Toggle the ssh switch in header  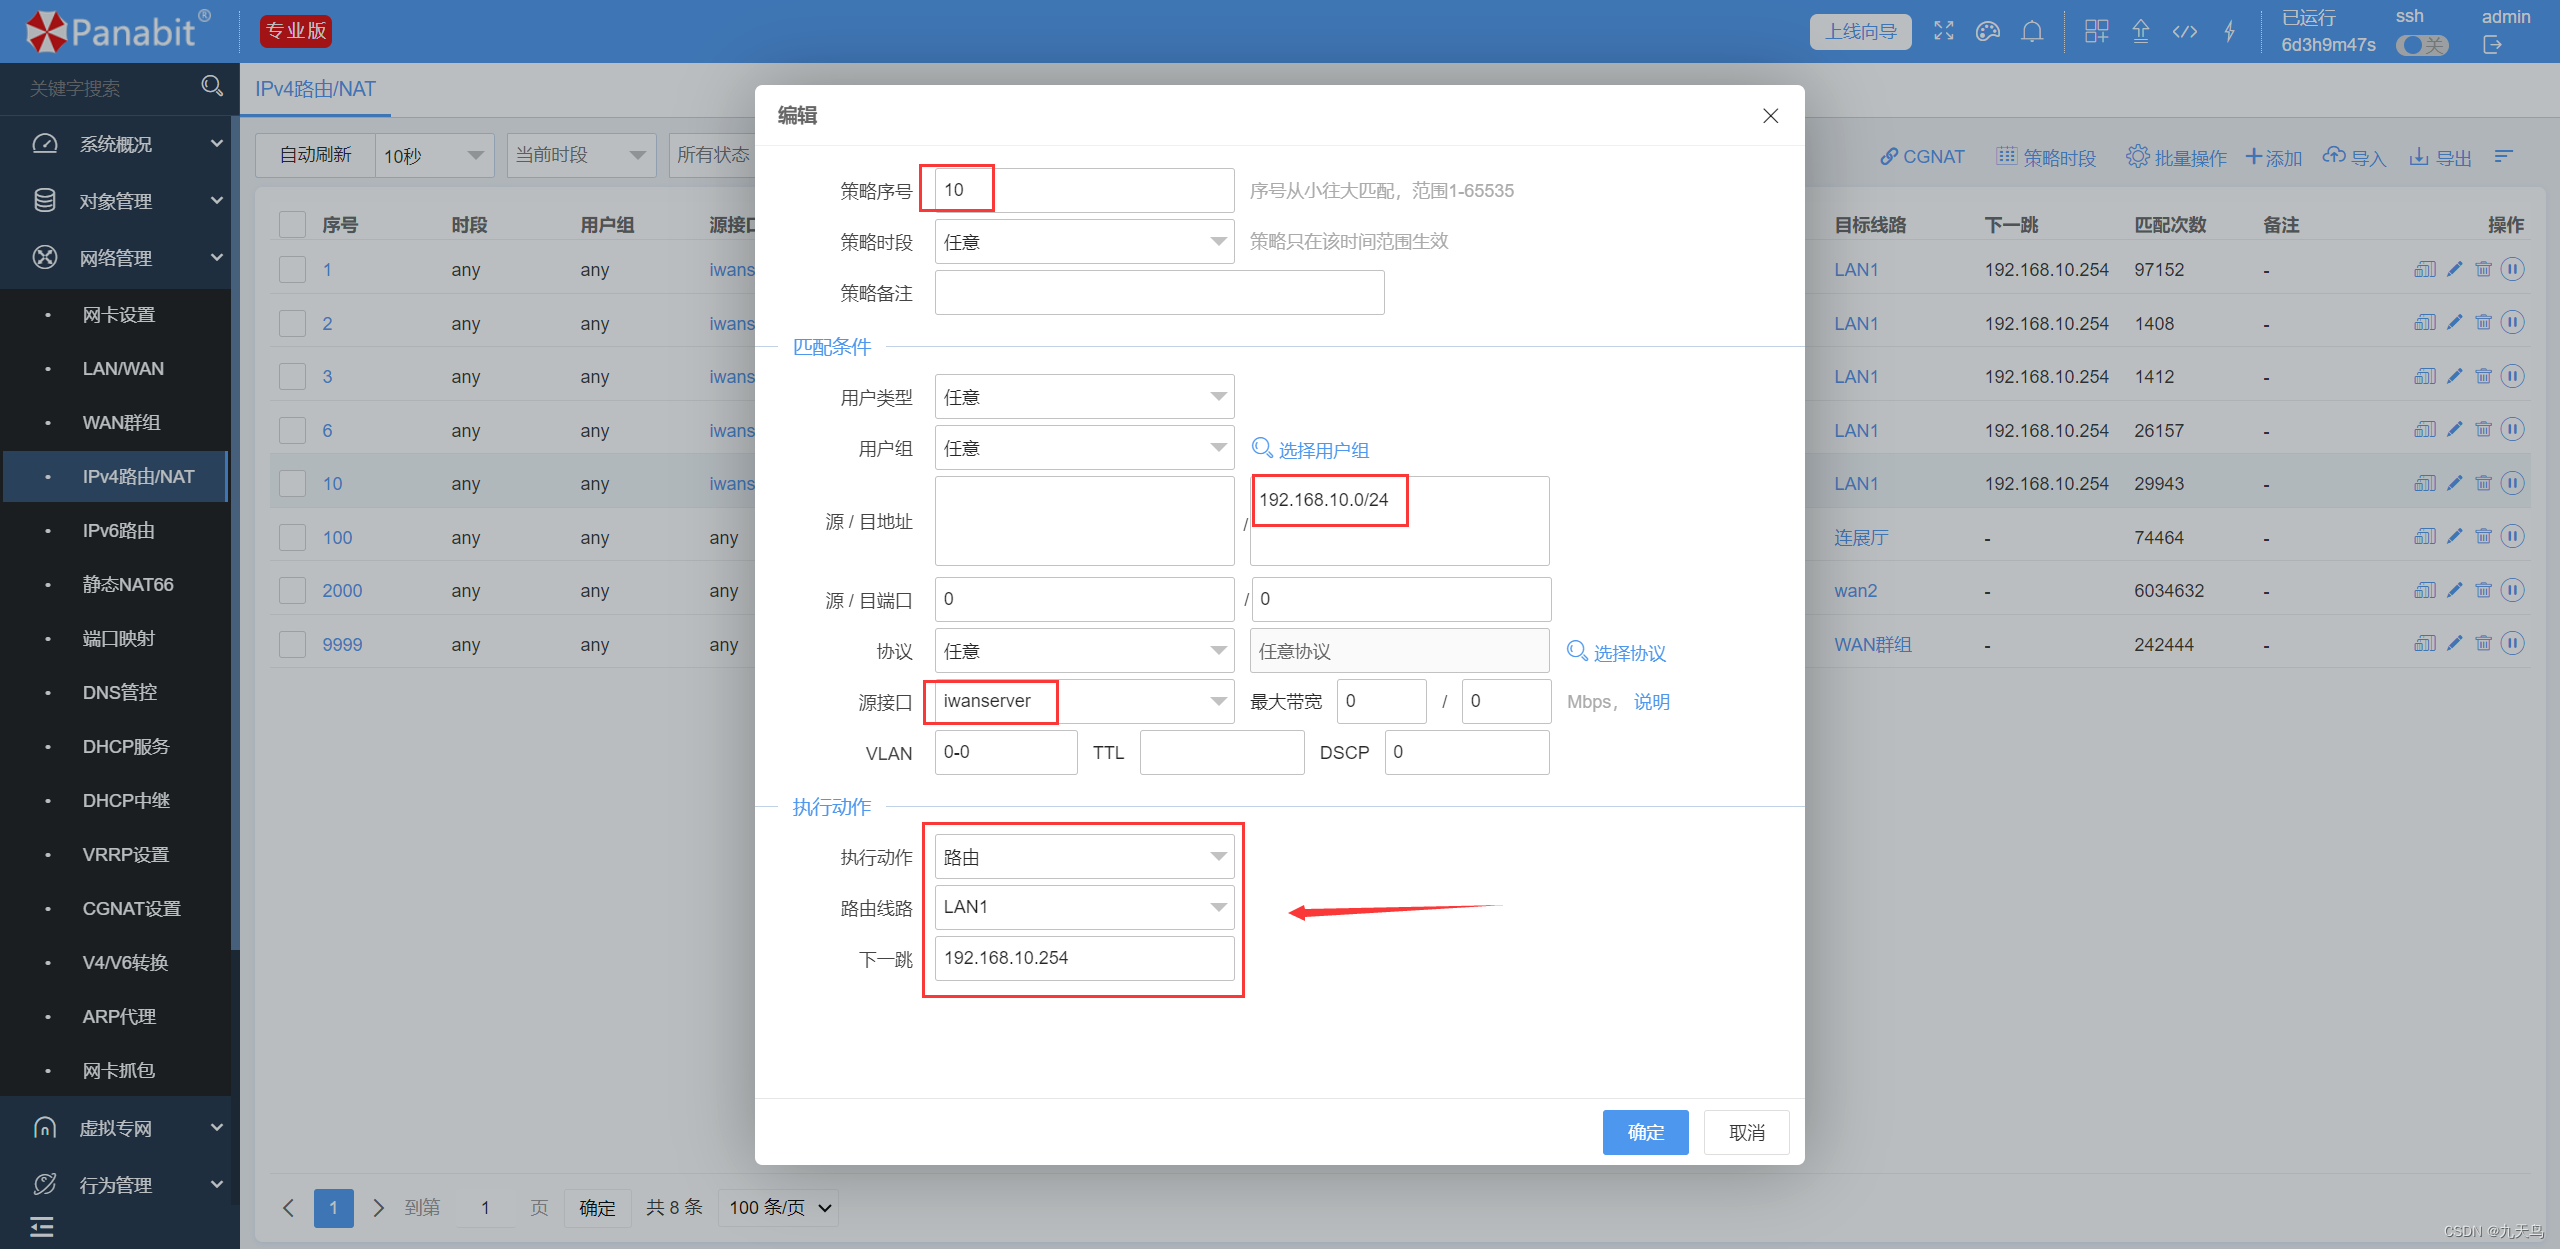[2421, 45]
